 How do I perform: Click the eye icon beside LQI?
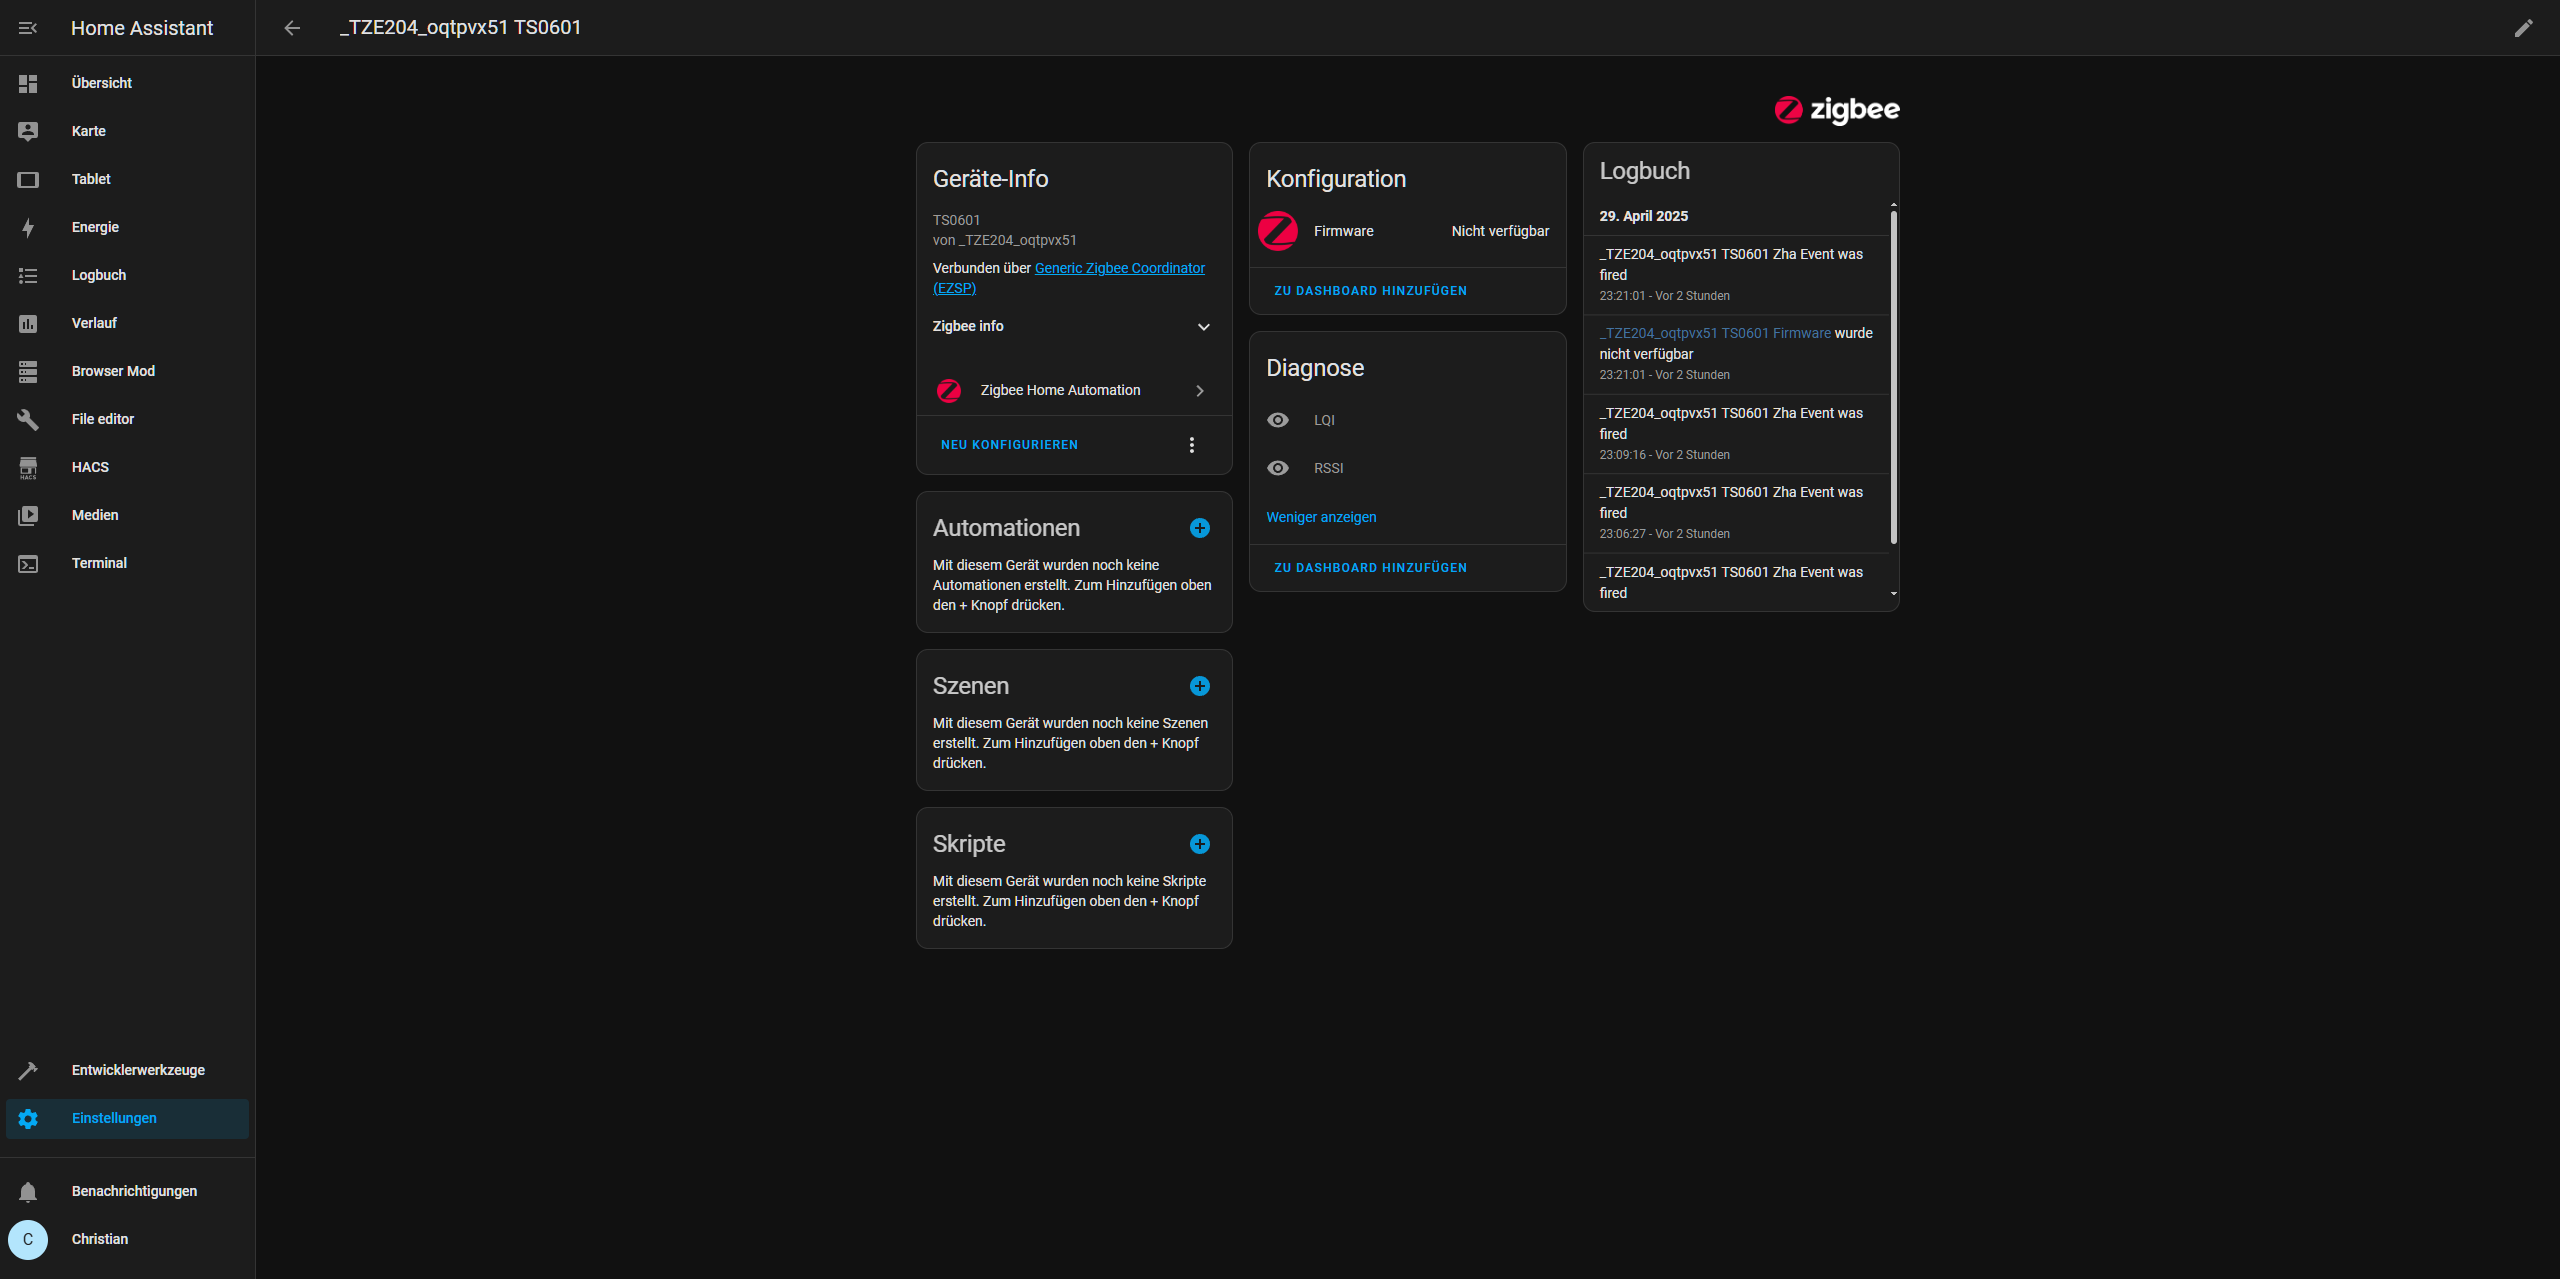point(1278,420)
